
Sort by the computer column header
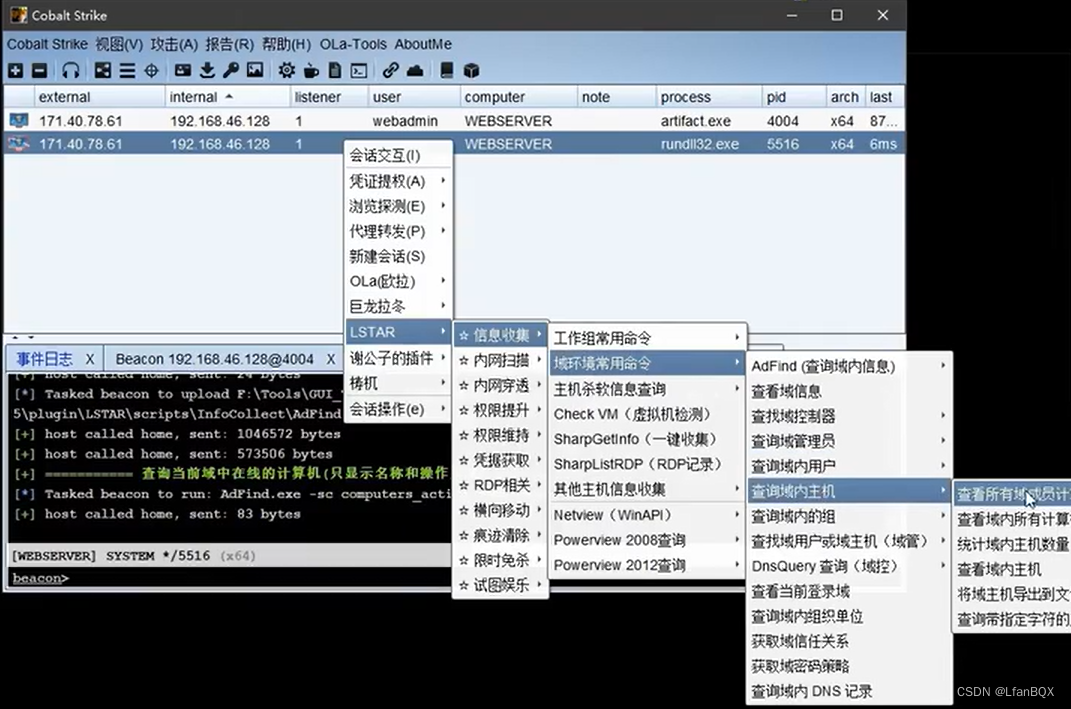click(518, 97)
